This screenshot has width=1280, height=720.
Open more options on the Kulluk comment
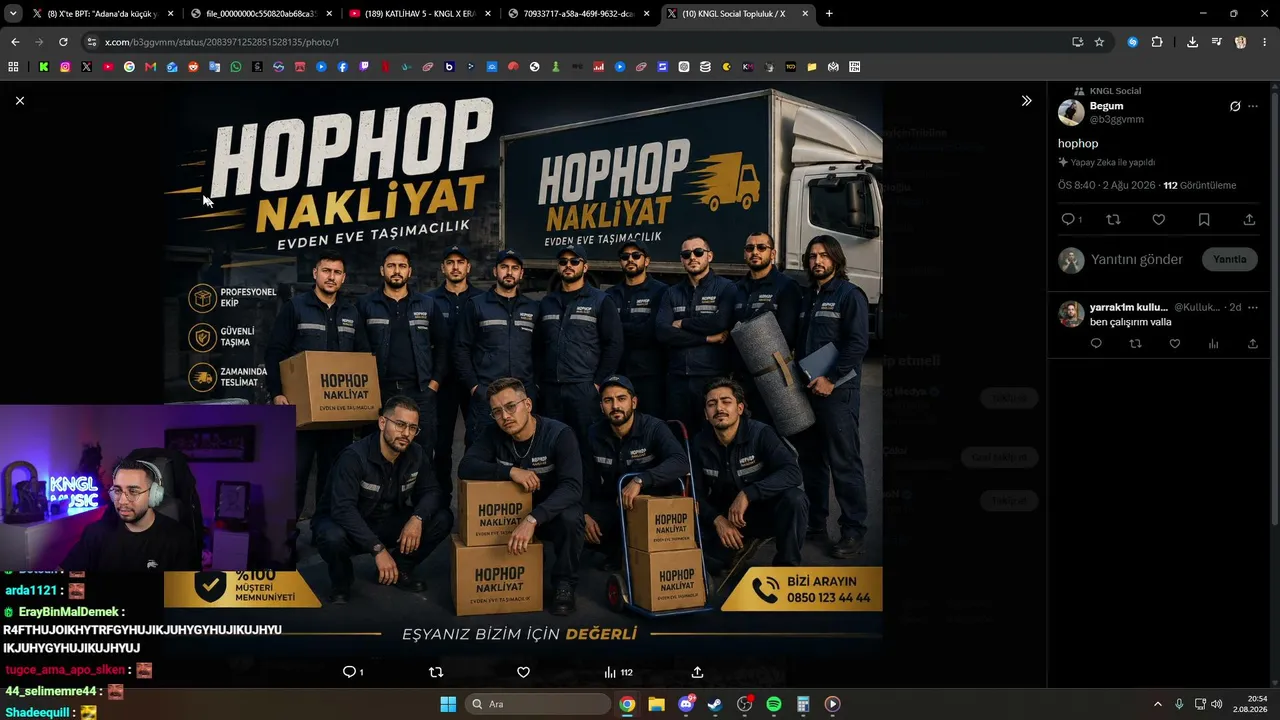click(x=1254, y=307)
